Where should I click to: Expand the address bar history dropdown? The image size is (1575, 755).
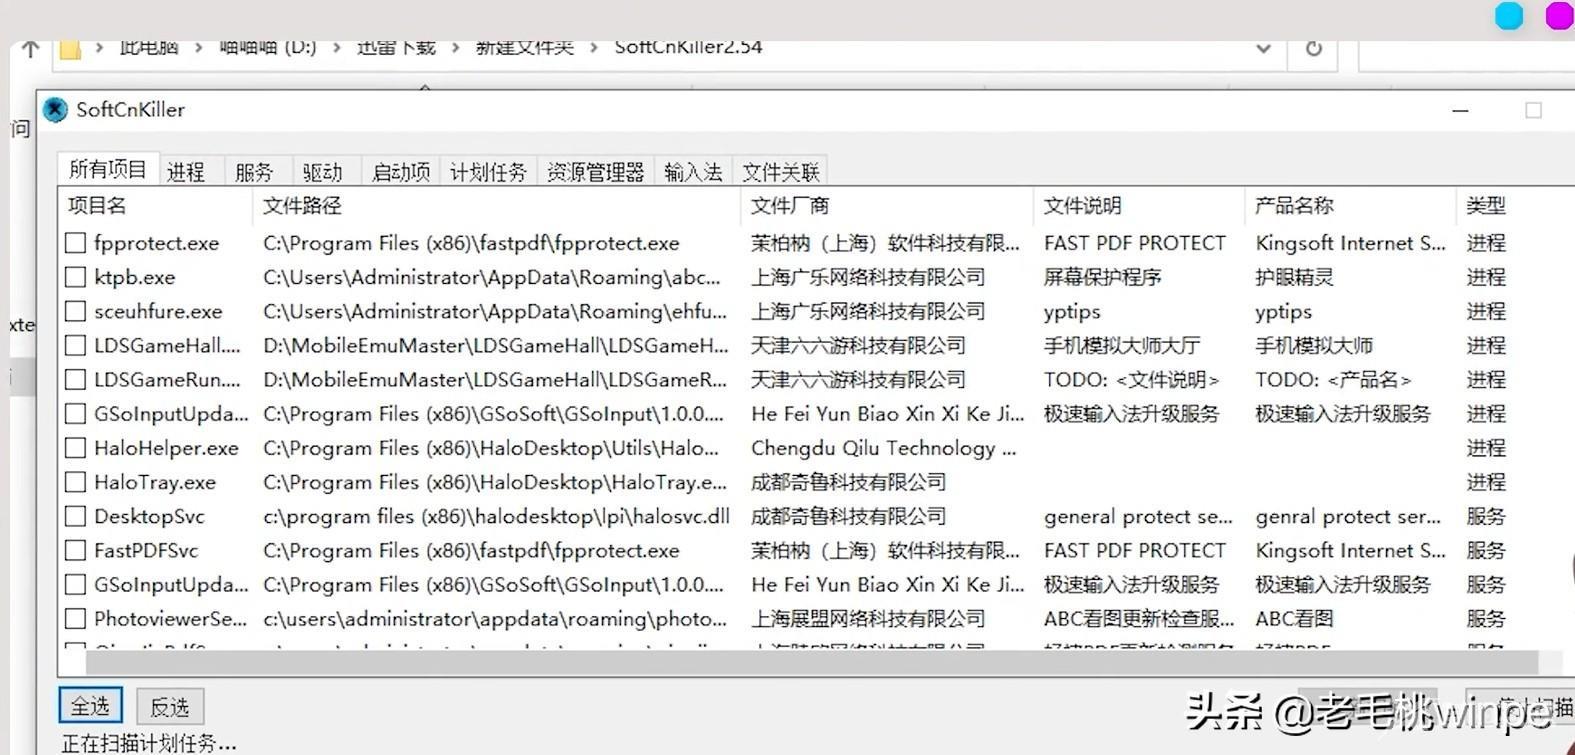1263,49
